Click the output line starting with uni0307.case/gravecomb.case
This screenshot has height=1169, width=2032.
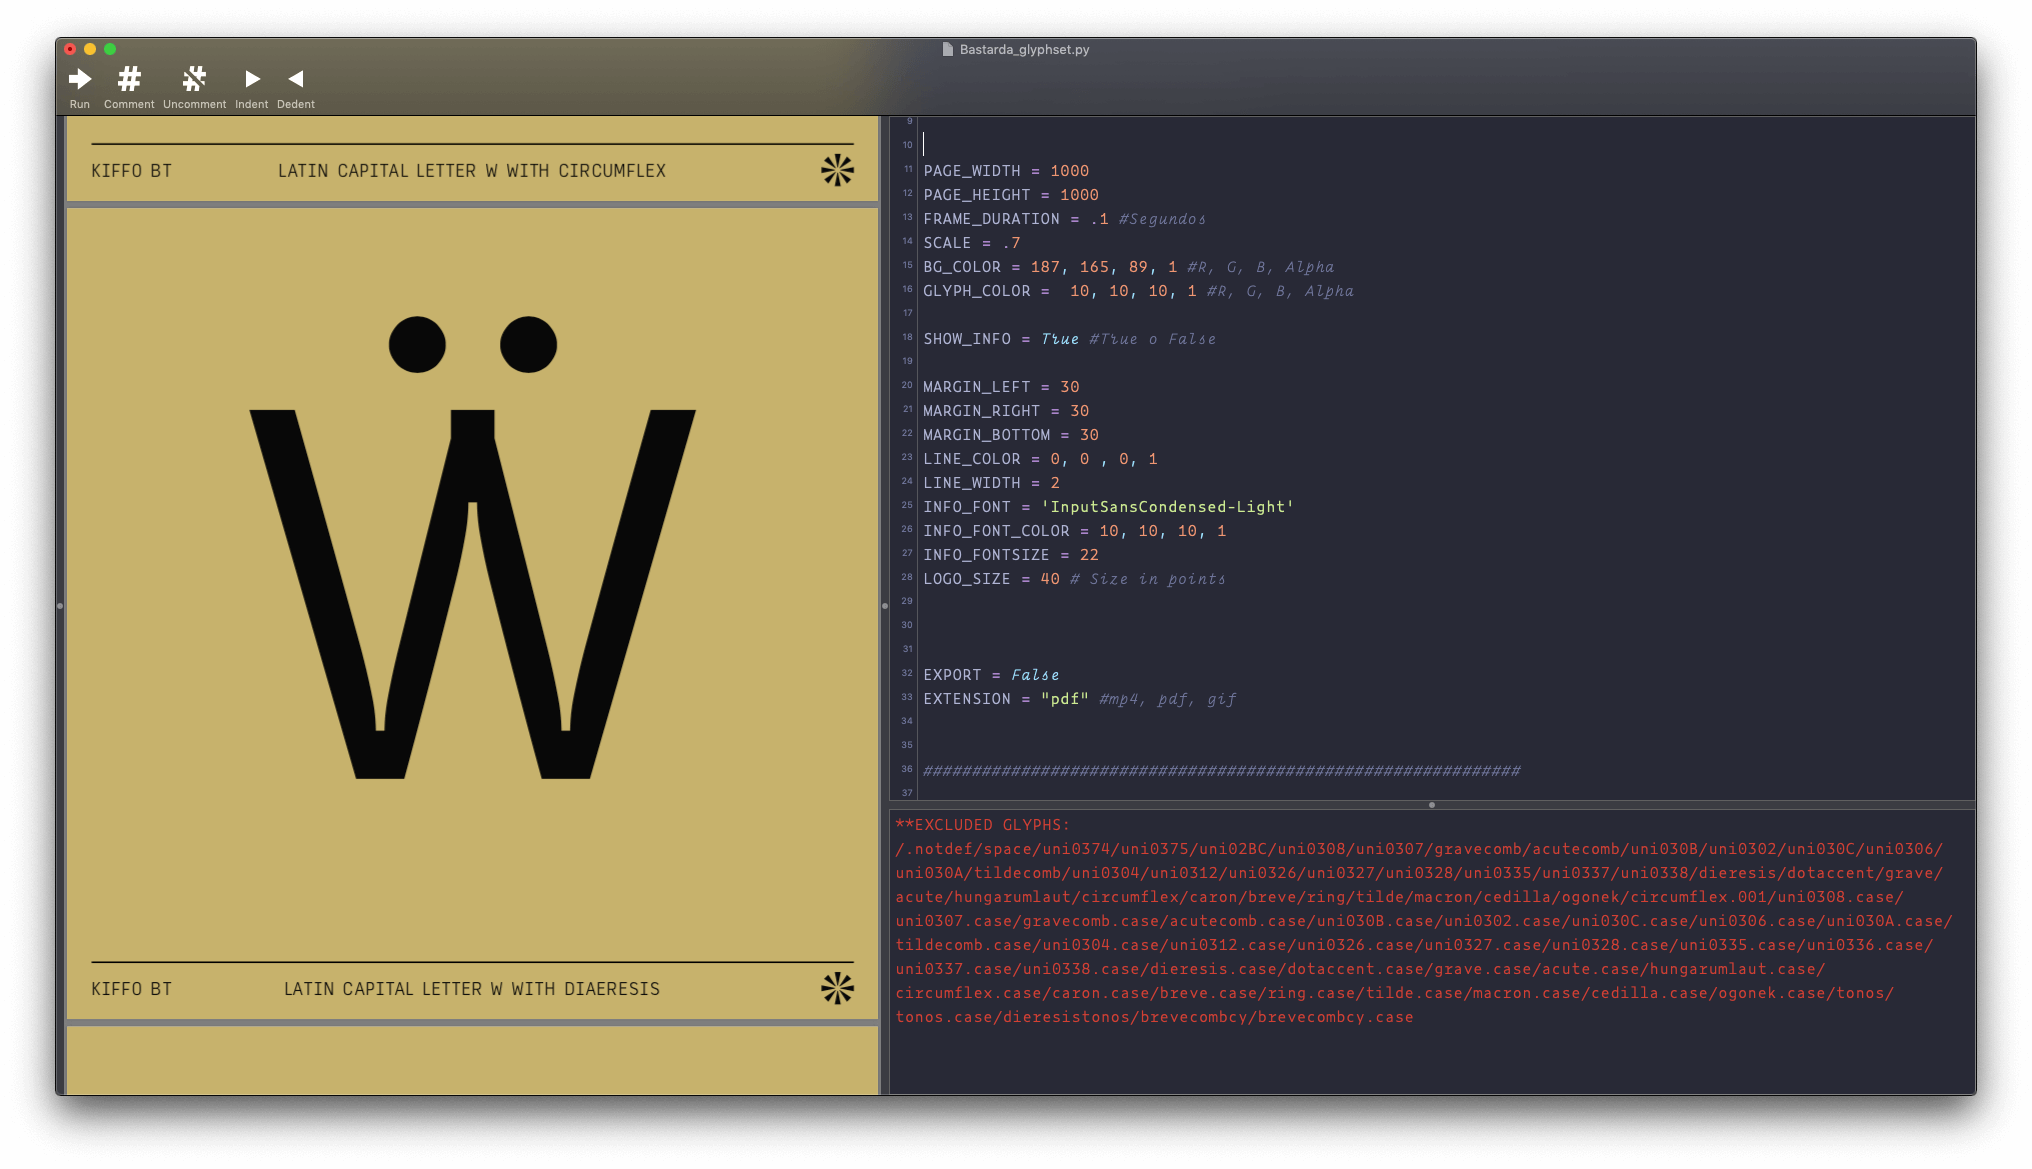coord(1424,921)
